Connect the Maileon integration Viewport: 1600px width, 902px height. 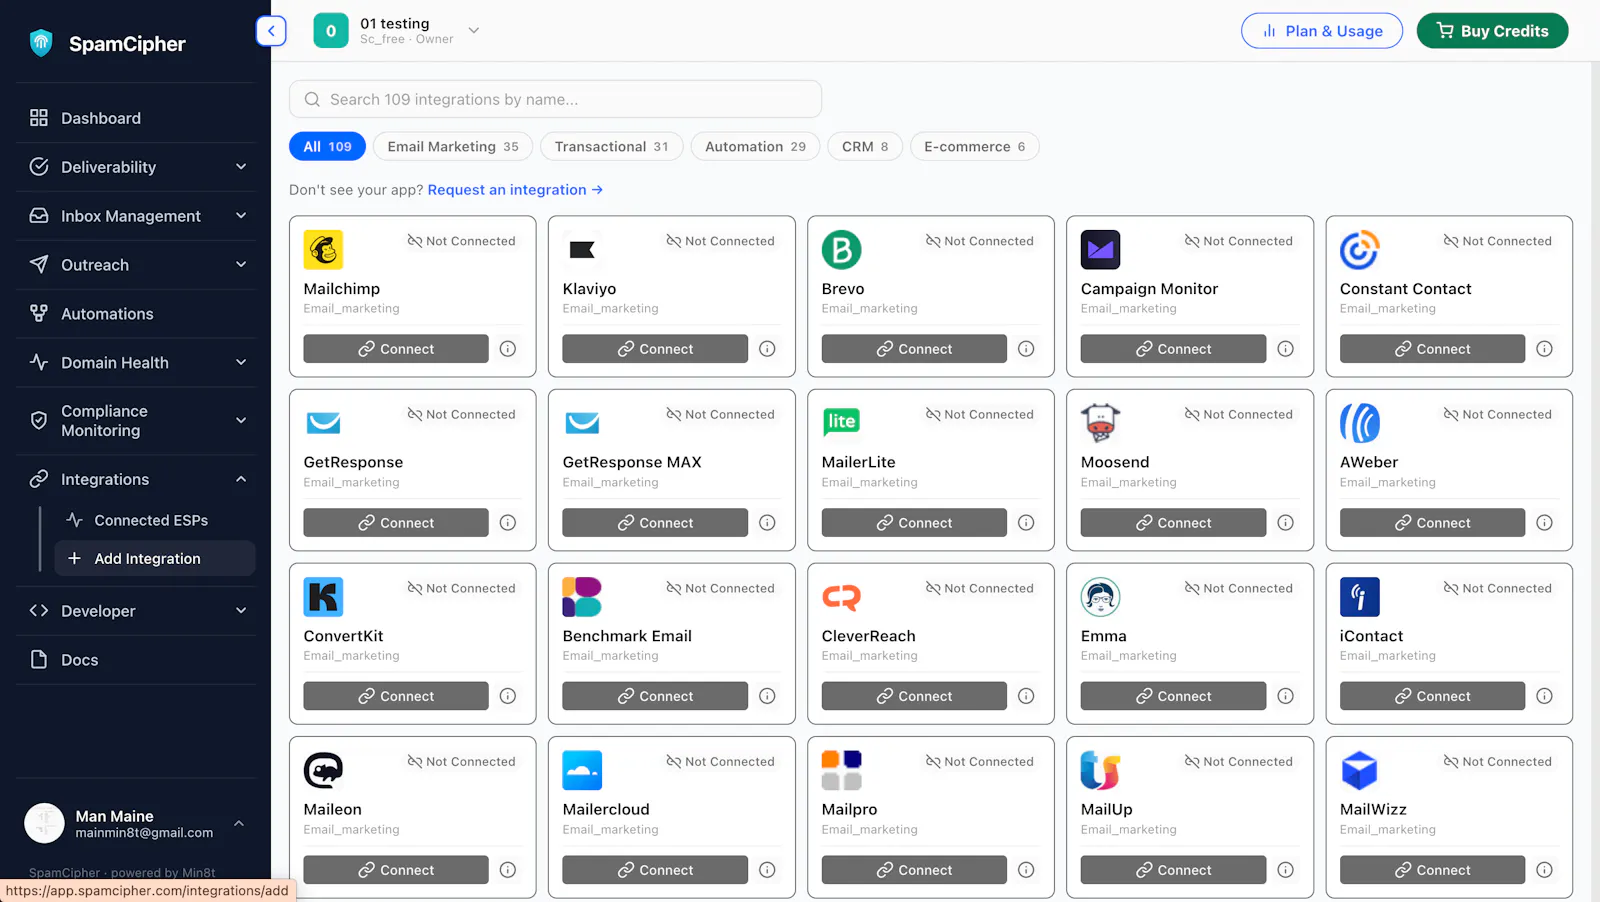[396, 870]
